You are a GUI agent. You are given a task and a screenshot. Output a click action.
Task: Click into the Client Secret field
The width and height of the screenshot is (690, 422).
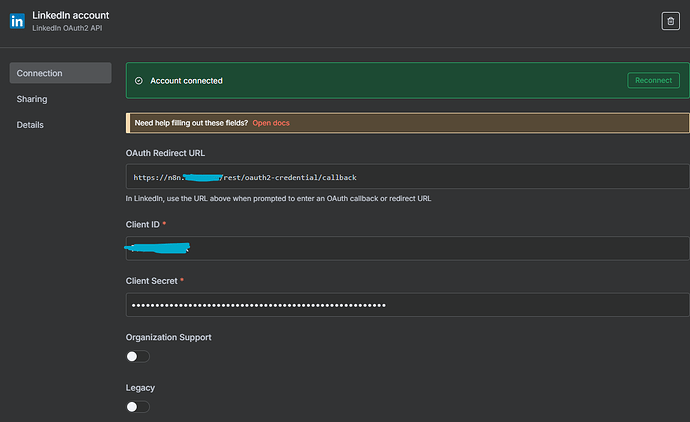tap(407, 305)
